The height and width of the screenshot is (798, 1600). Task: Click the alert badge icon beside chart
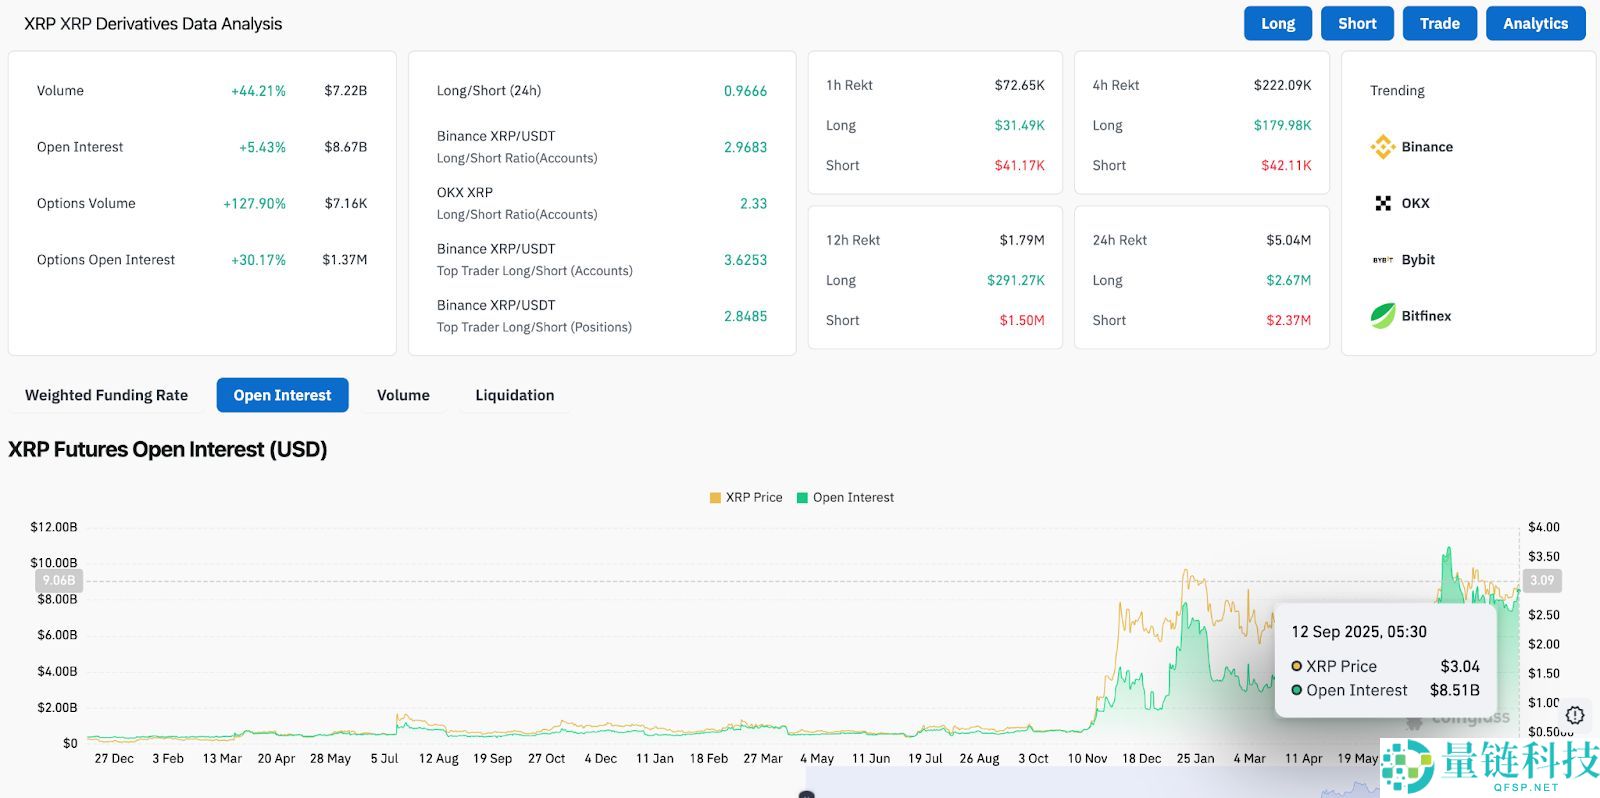(x=1575, y=715)
